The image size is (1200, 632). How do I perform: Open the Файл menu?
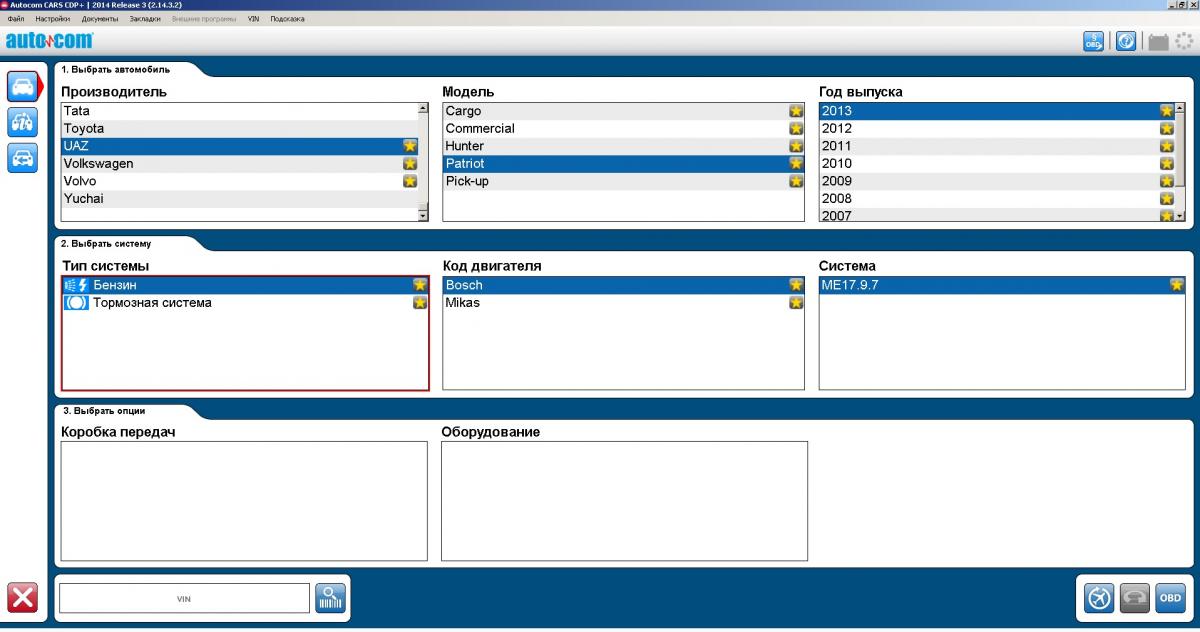[x=16, y=19]
